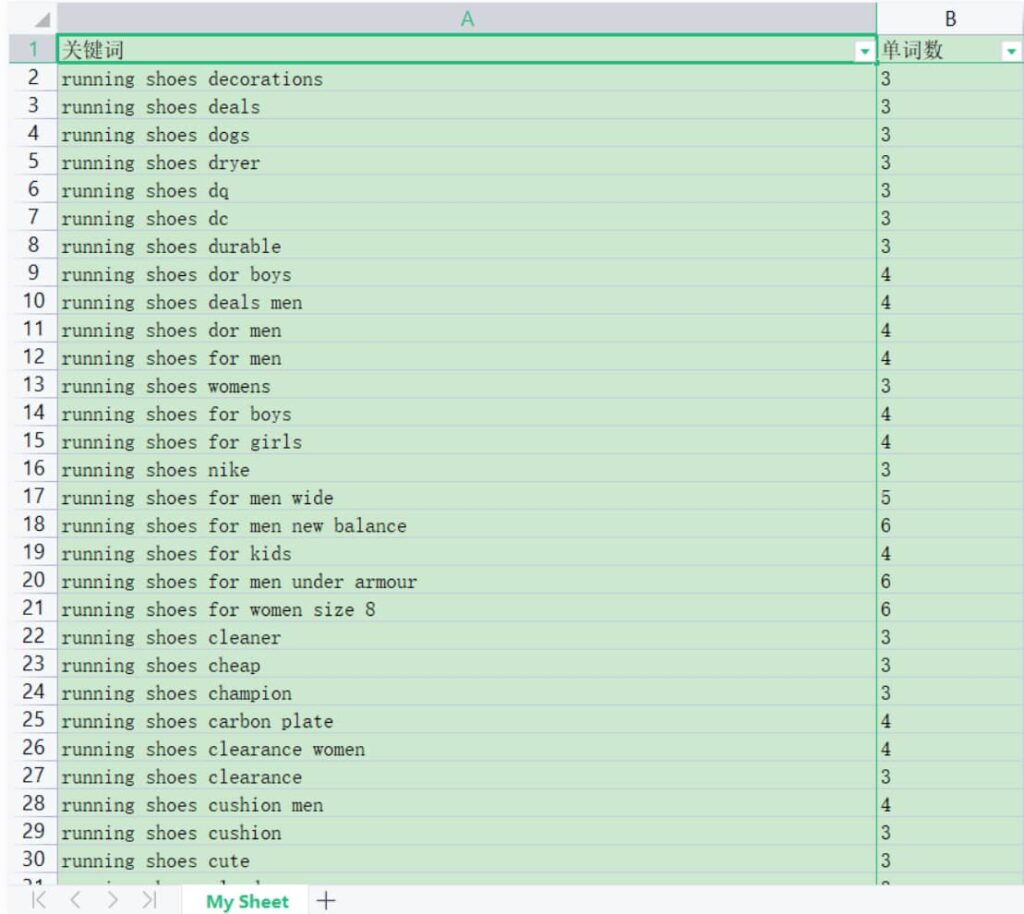Select row 30 header

point(33,860)
